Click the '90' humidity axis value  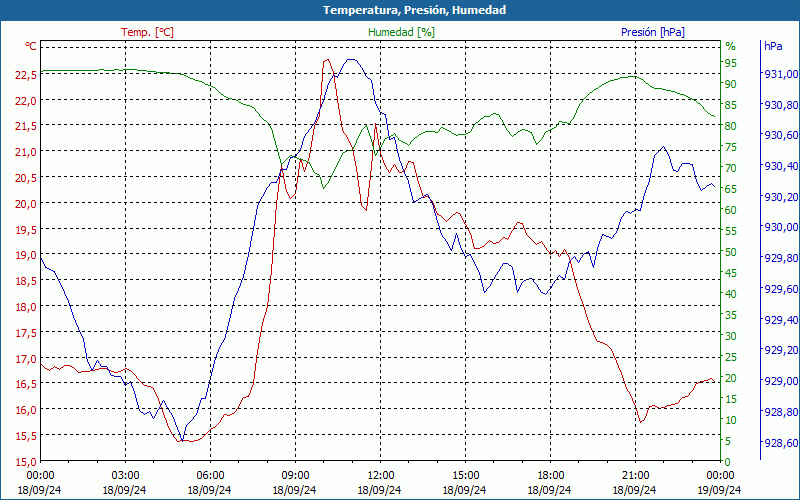pyautogui.click(x=731, y=84)
